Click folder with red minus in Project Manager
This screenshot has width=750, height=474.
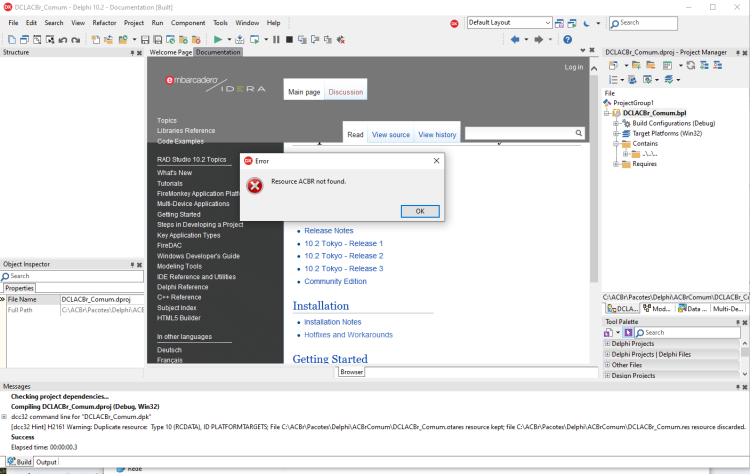[x=651, y=65]
